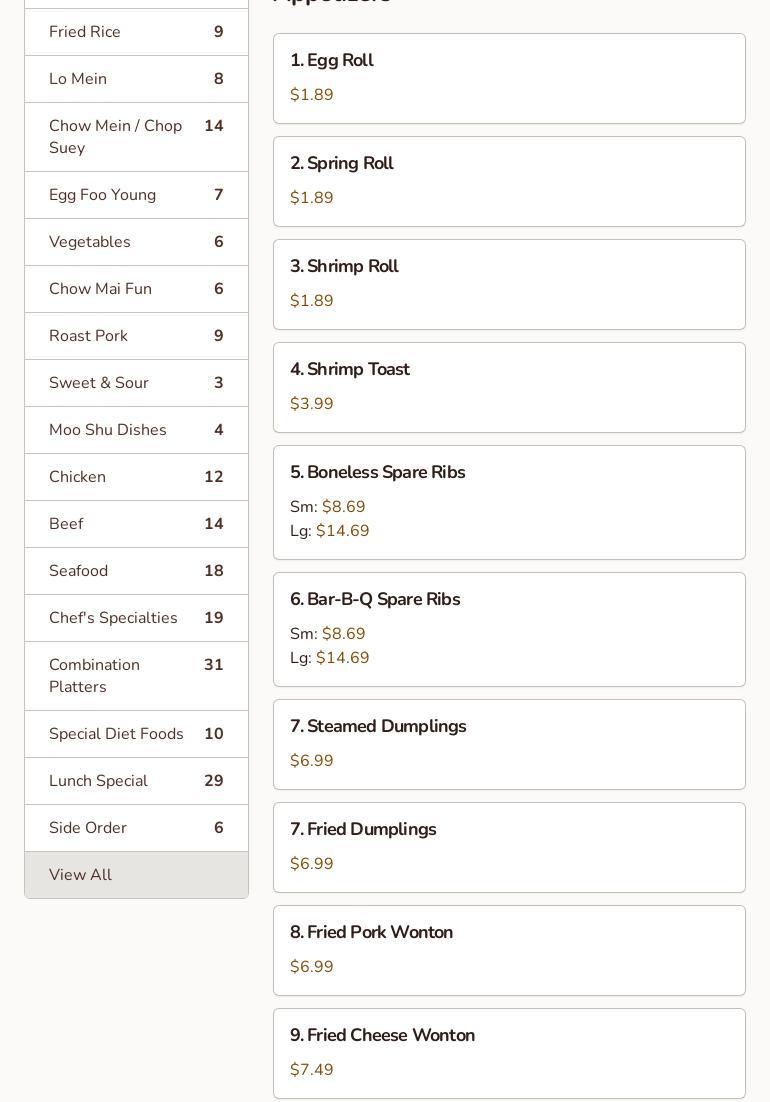Open the Lunch Special category
Image resolution: width=770 pixels, height=1102 pixels.
136,781
